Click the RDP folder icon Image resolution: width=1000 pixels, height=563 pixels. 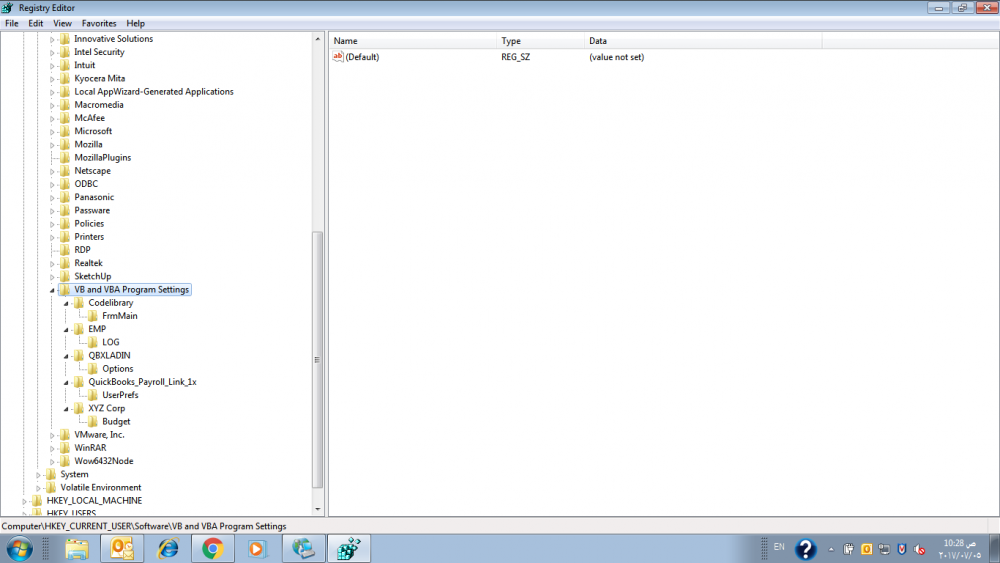pyautogui.click(x=65, y=250)
